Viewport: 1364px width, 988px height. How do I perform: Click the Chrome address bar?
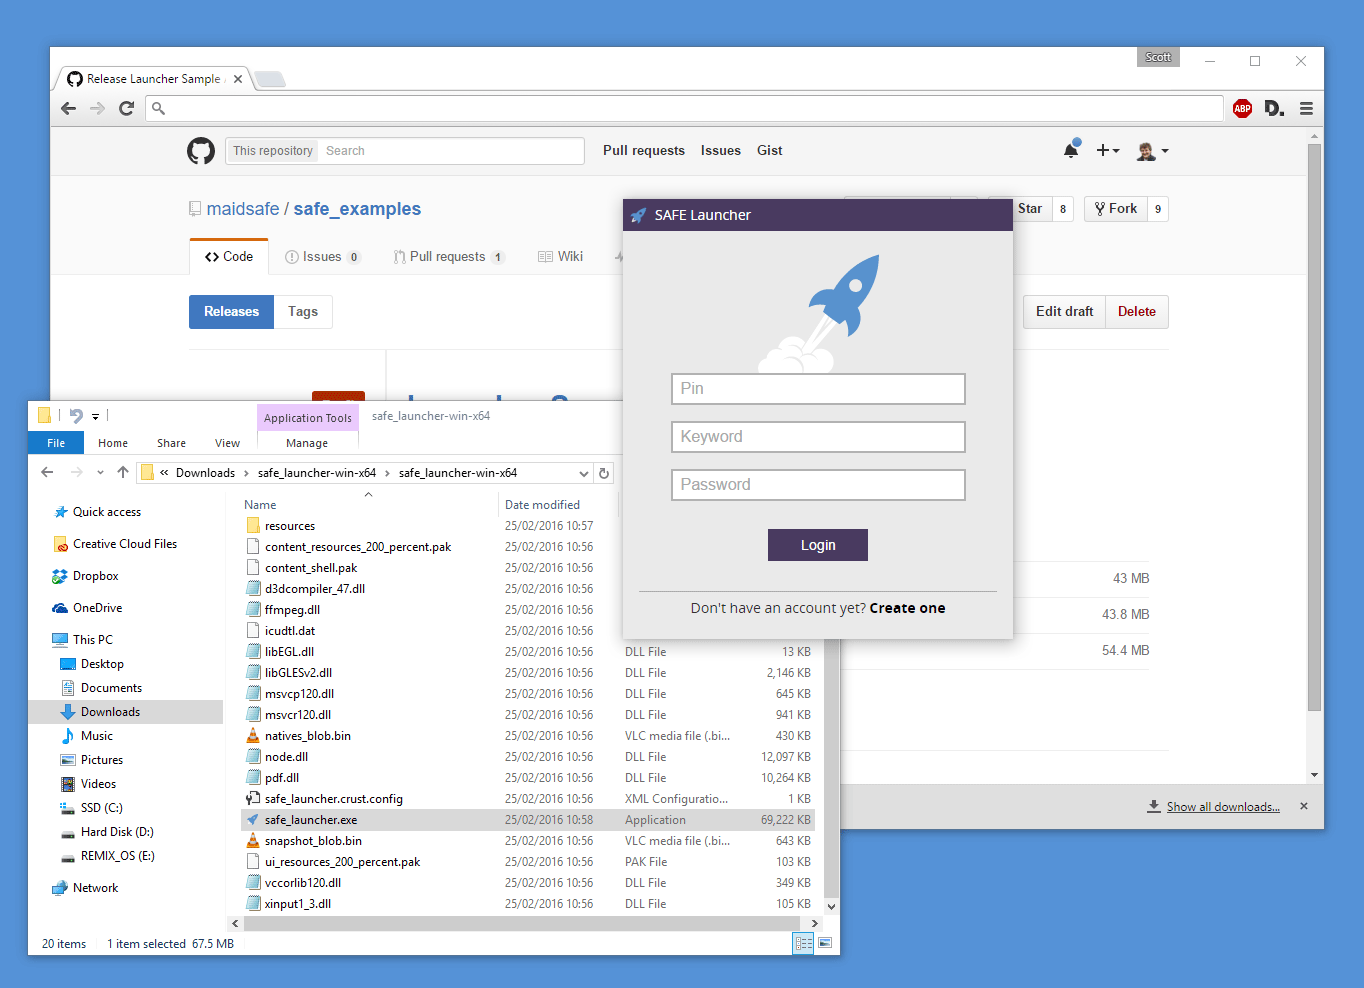click(685, 108)
